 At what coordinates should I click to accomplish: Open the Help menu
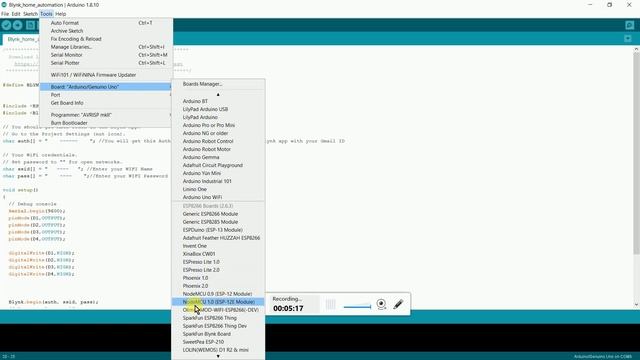click(x=60, y=14)
